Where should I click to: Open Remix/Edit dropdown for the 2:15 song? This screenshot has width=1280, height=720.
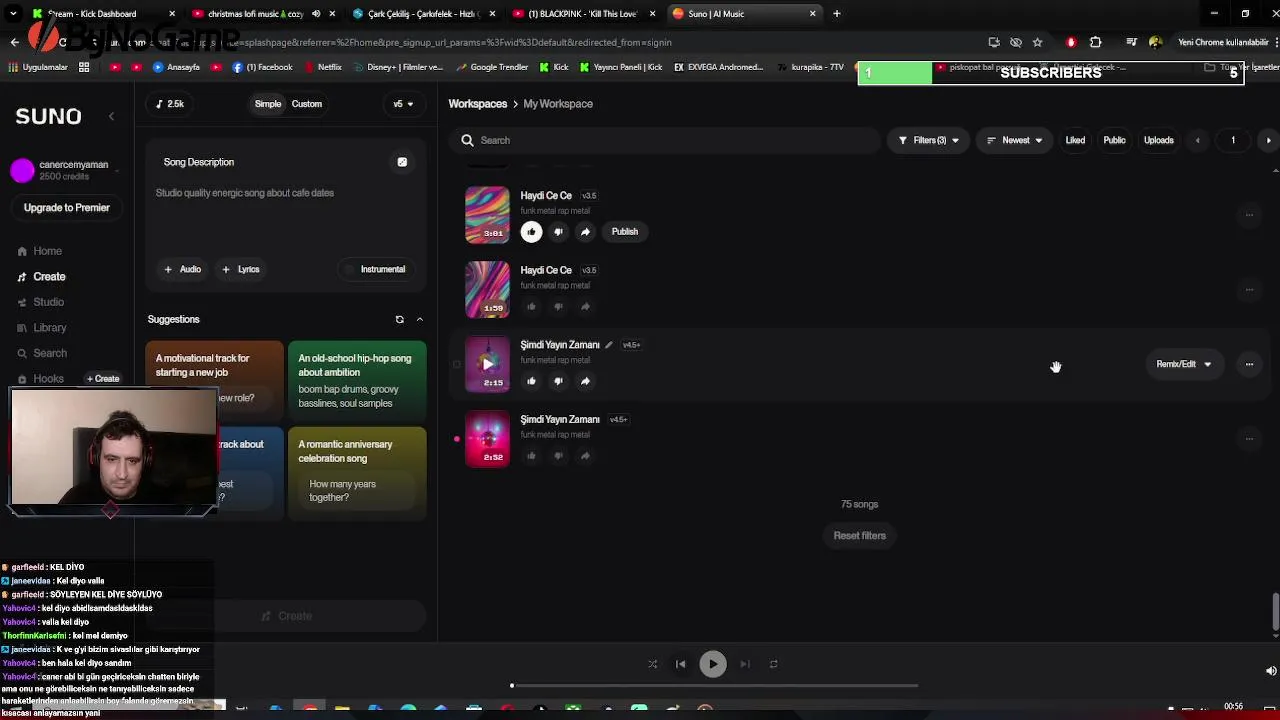(x=1183, y=364)
